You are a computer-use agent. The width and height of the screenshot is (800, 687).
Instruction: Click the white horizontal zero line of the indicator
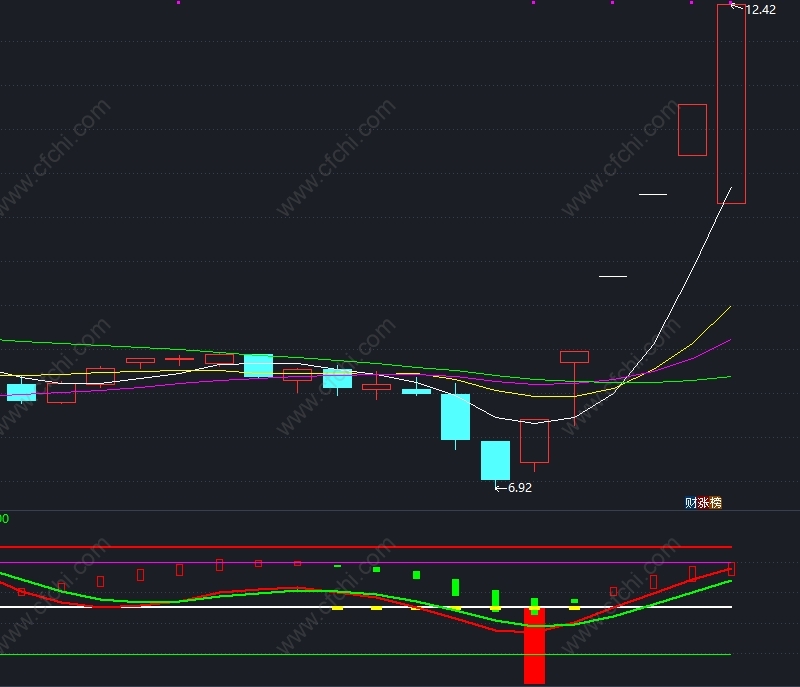366,607
